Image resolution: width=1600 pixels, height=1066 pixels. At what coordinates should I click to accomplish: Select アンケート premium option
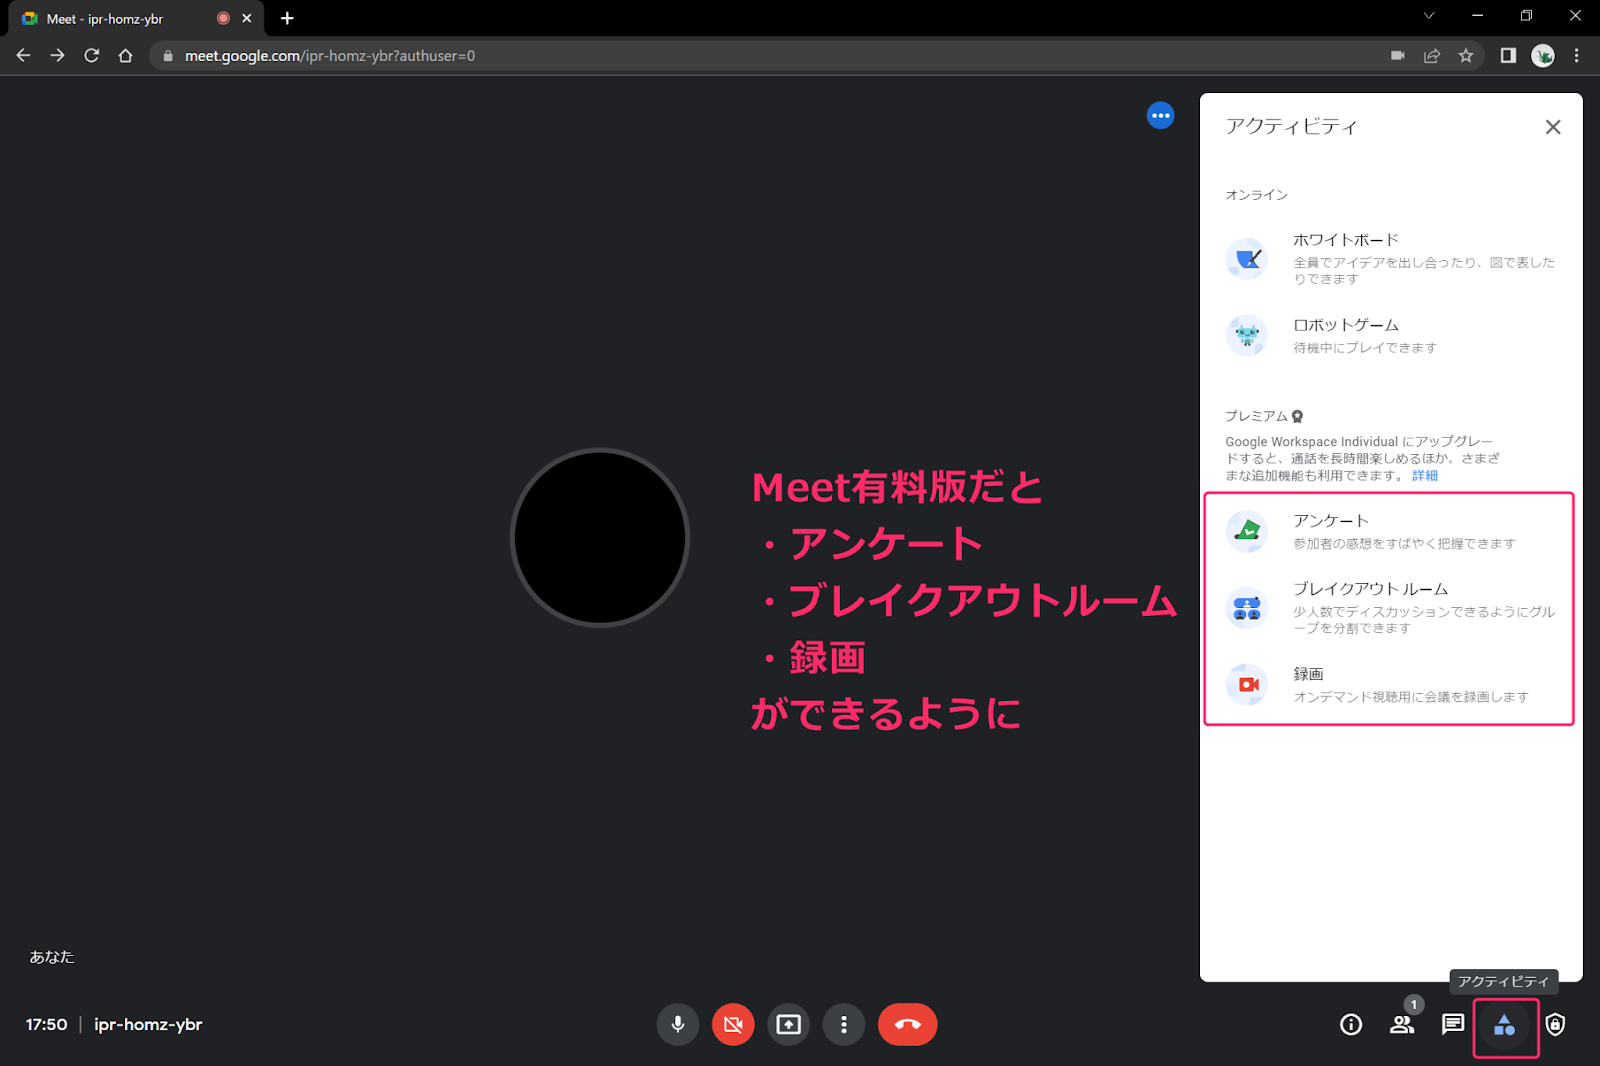click(1391, 532)
